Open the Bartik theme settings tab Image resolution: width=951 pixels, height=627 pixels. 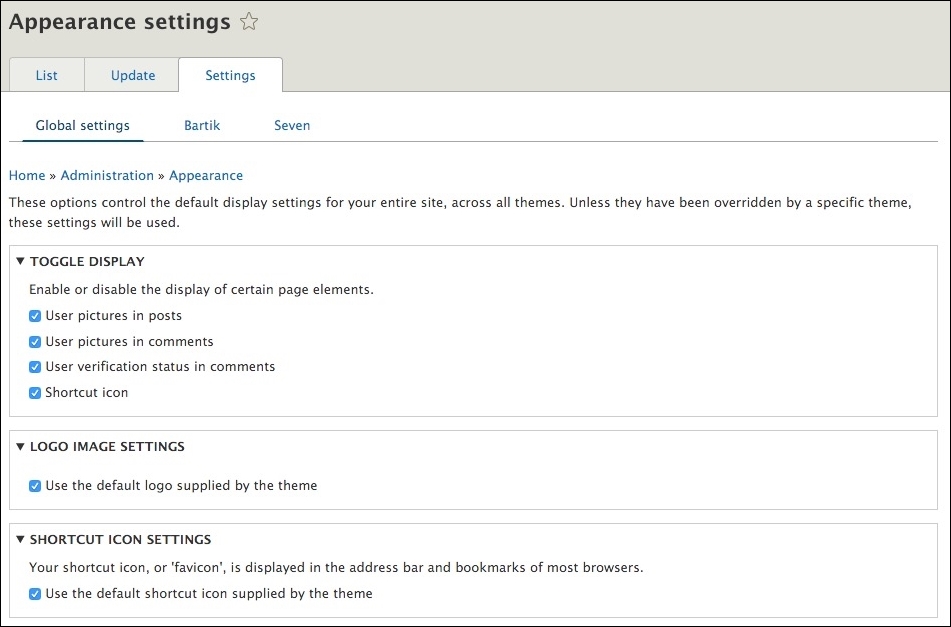[202, 126]
